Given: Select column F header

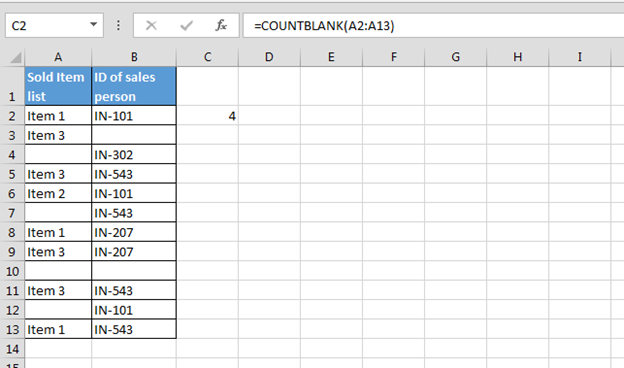Looking at the screenshot, I should coord(394,57).
